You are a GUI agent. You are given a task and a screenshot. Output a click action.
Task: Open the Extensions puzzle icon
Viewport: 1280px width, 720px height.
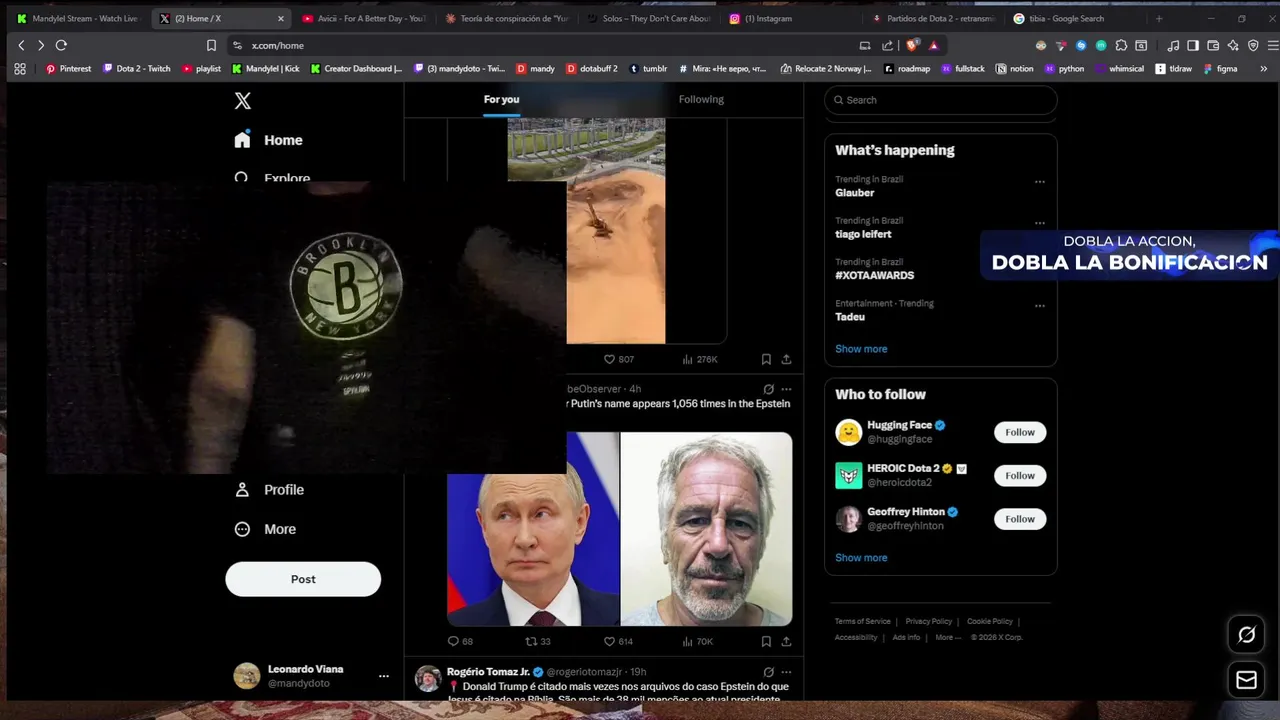[1121, 45]
